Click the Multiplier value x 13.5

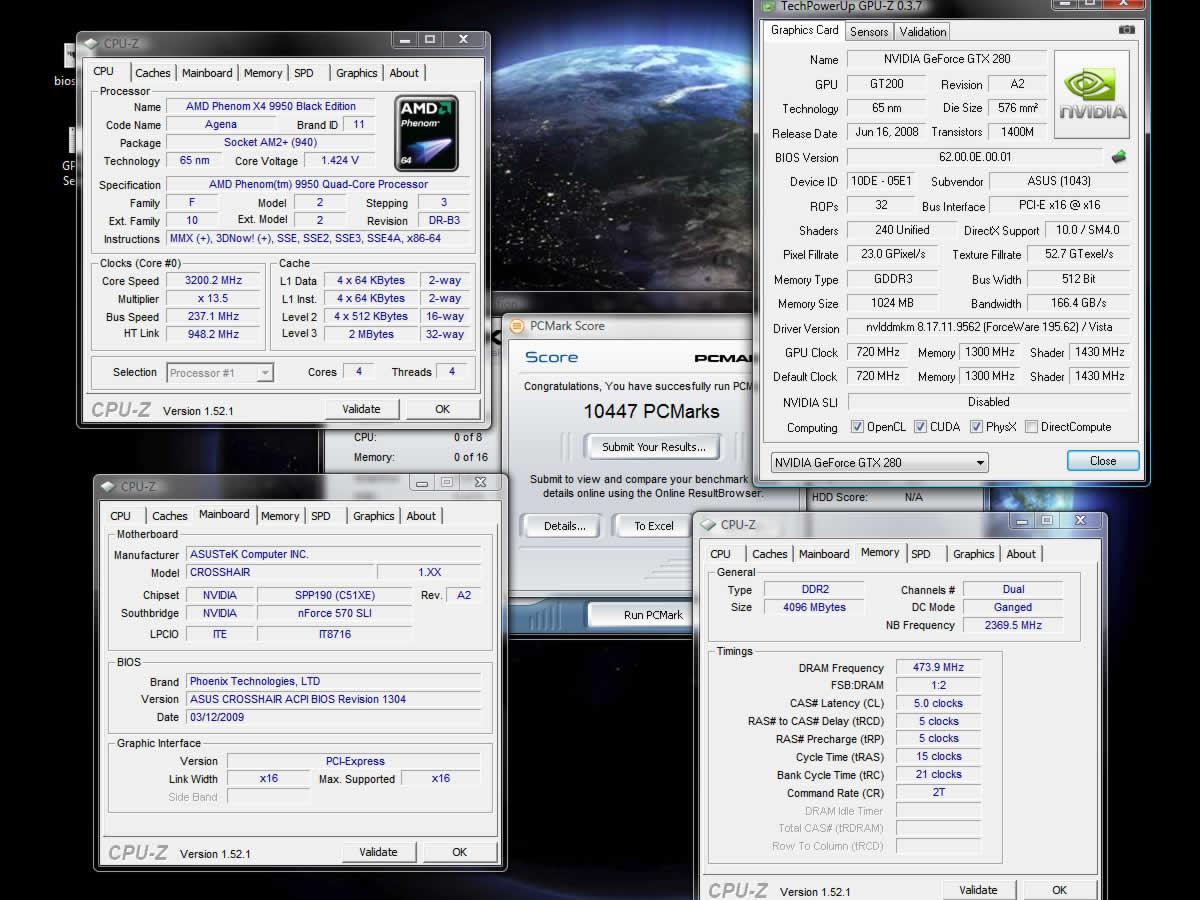pos(214,299)
